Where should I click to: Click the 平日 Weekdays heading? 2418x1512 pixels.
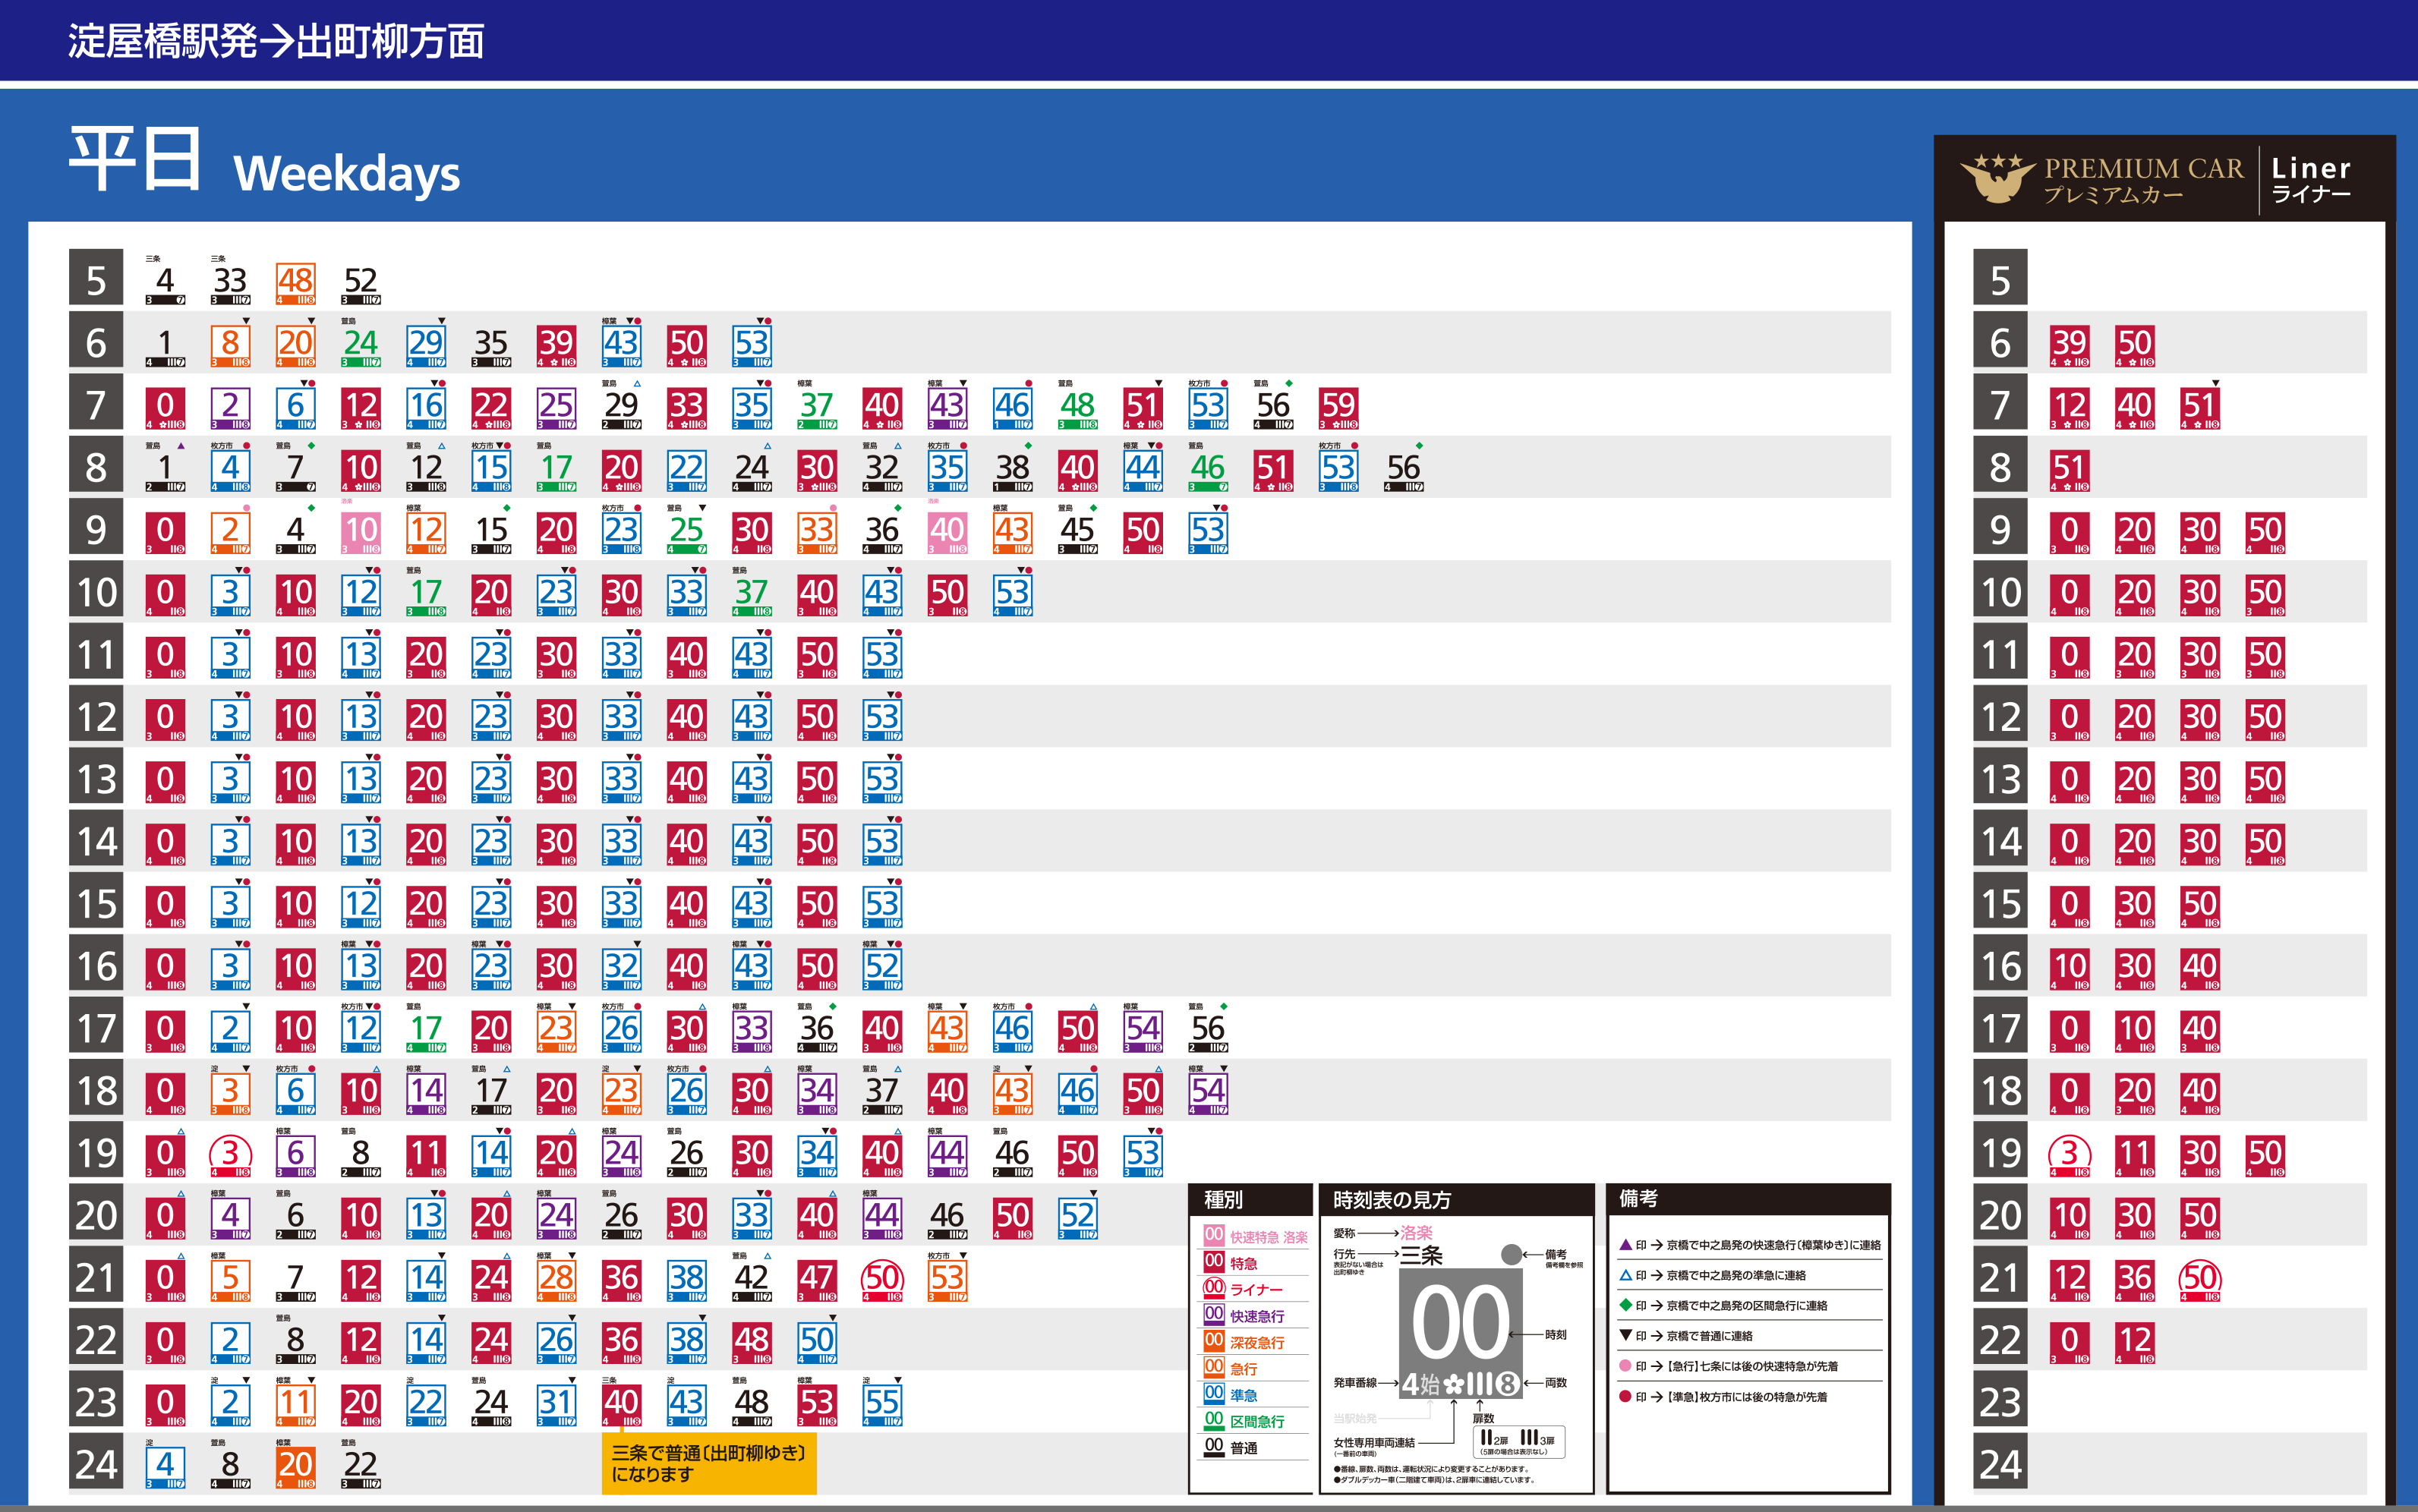pyautogui.click(x=264, y=160)
